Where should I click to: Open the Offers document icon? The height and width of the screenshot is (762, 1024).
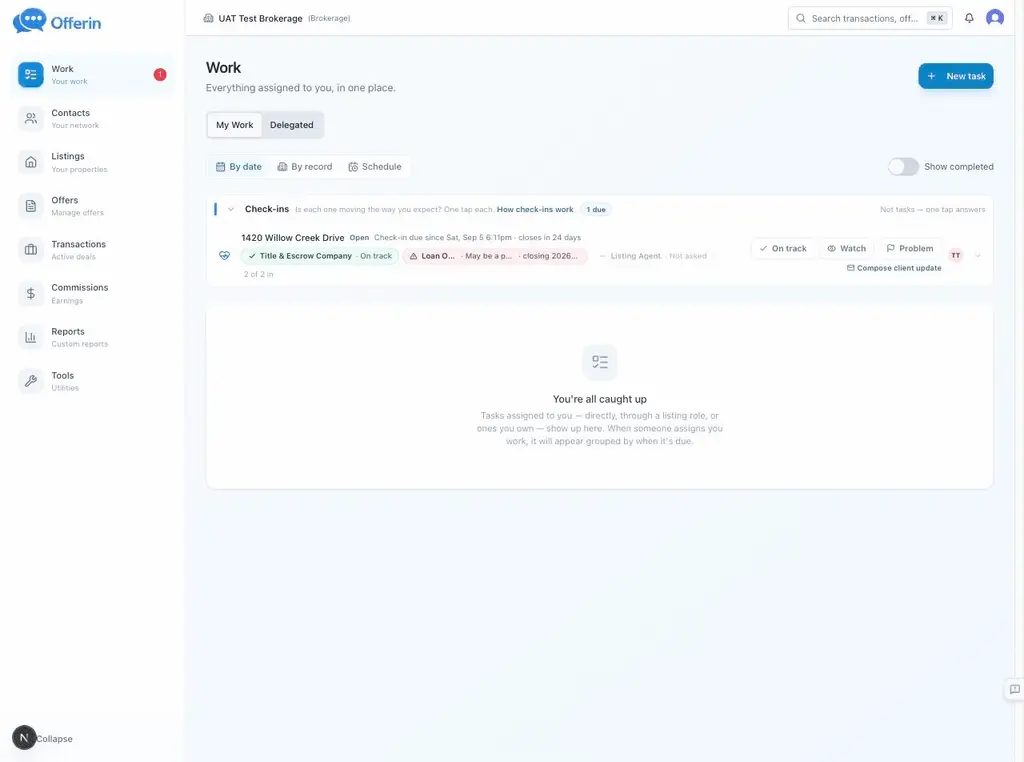[x=31, y=206]
